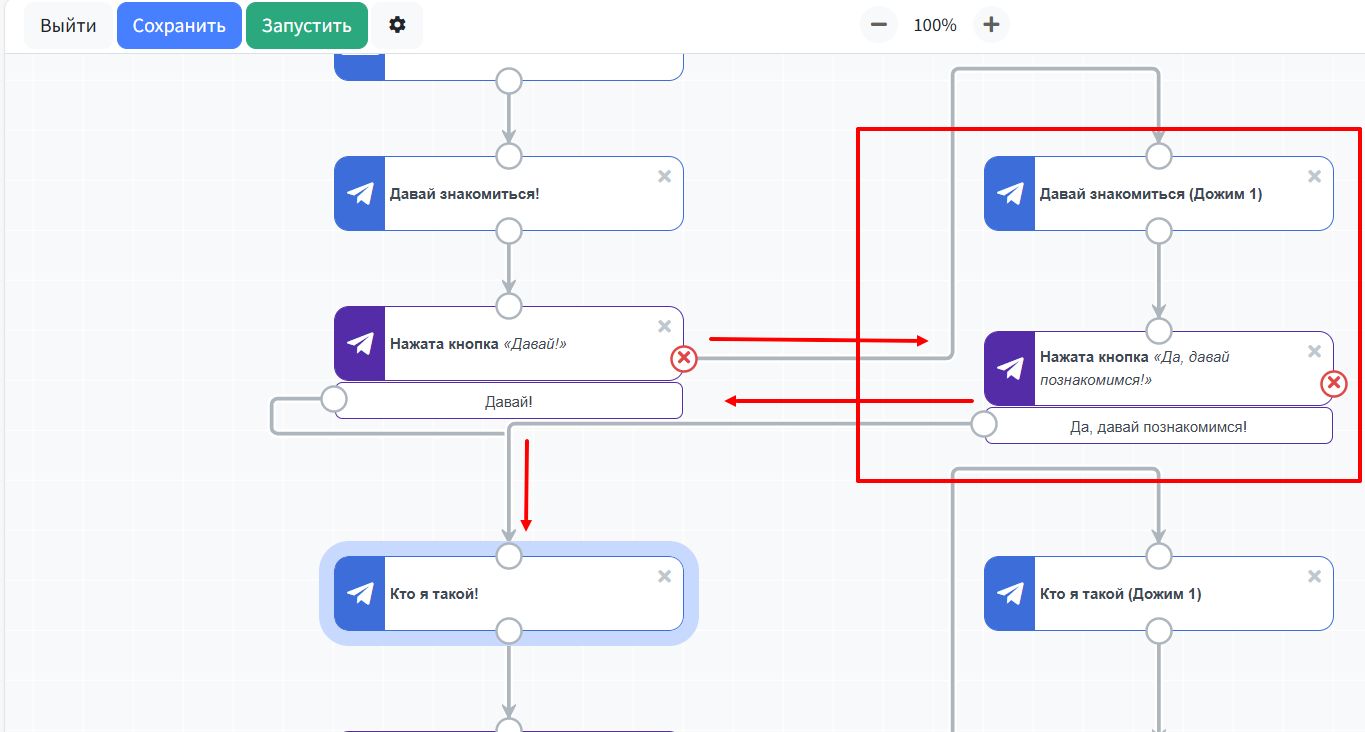
Task: Click input connector of Кто я такой (Дожим 1)
Action: click(x=1159, y=556)
